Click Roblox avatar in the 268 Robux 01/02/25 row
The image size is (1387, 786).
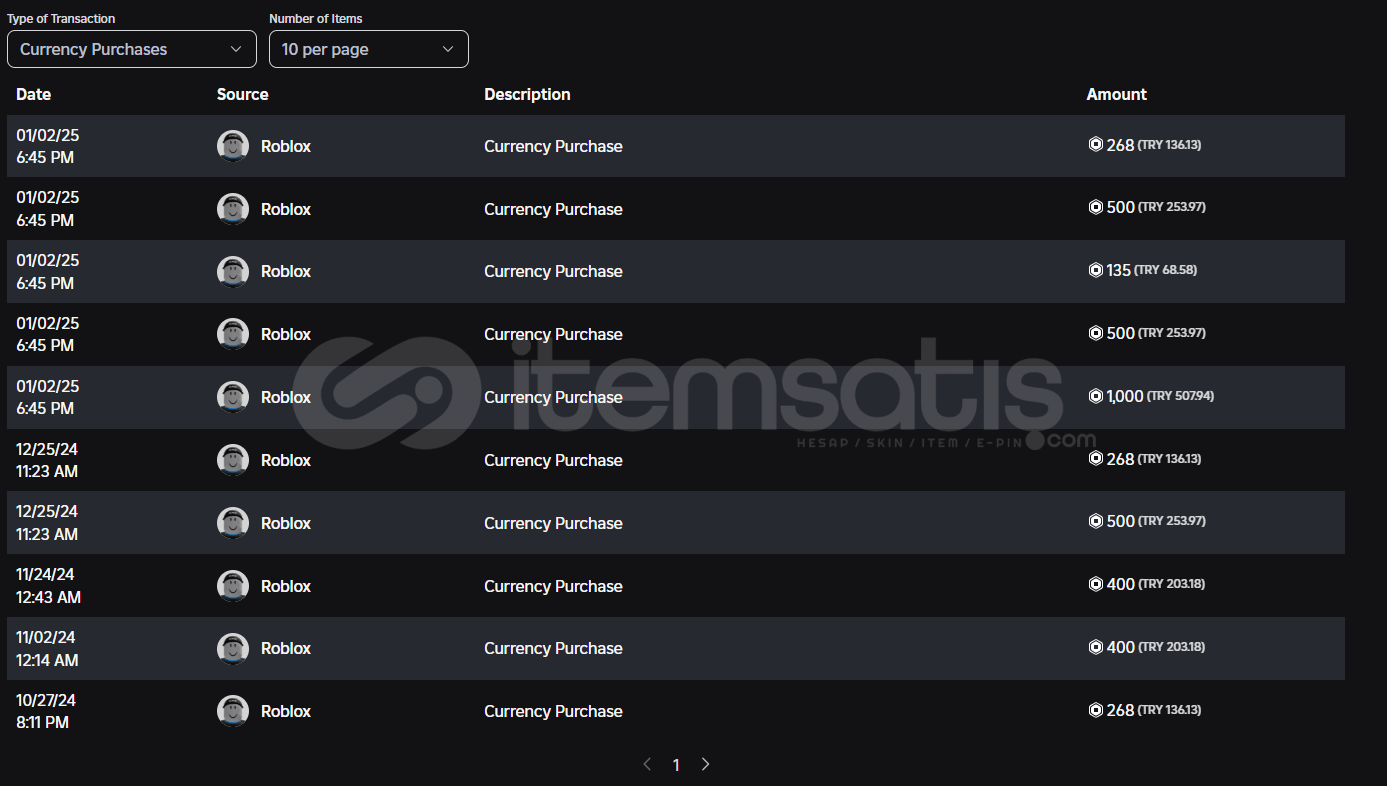click(x=233, y=146)
